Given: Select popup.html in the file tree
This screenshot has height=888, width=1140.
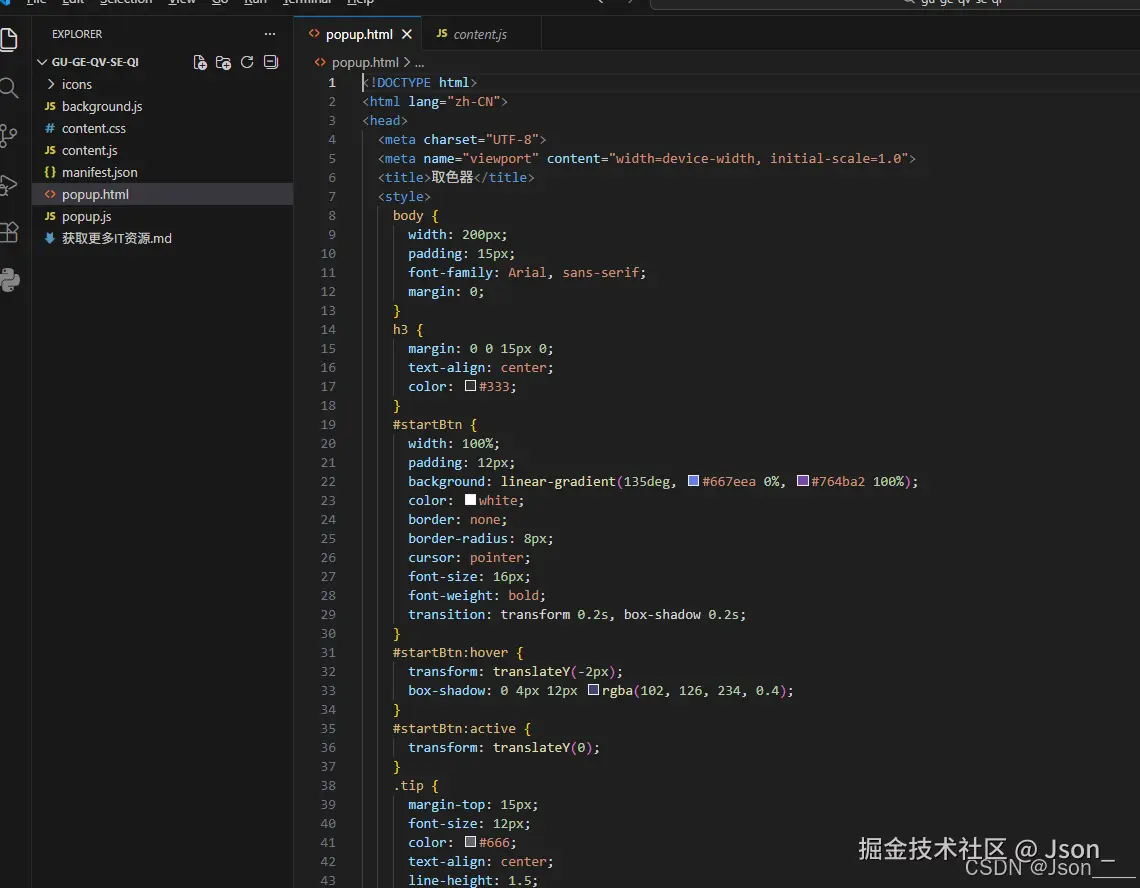Looking at the screenshot, I should point(163,194).
